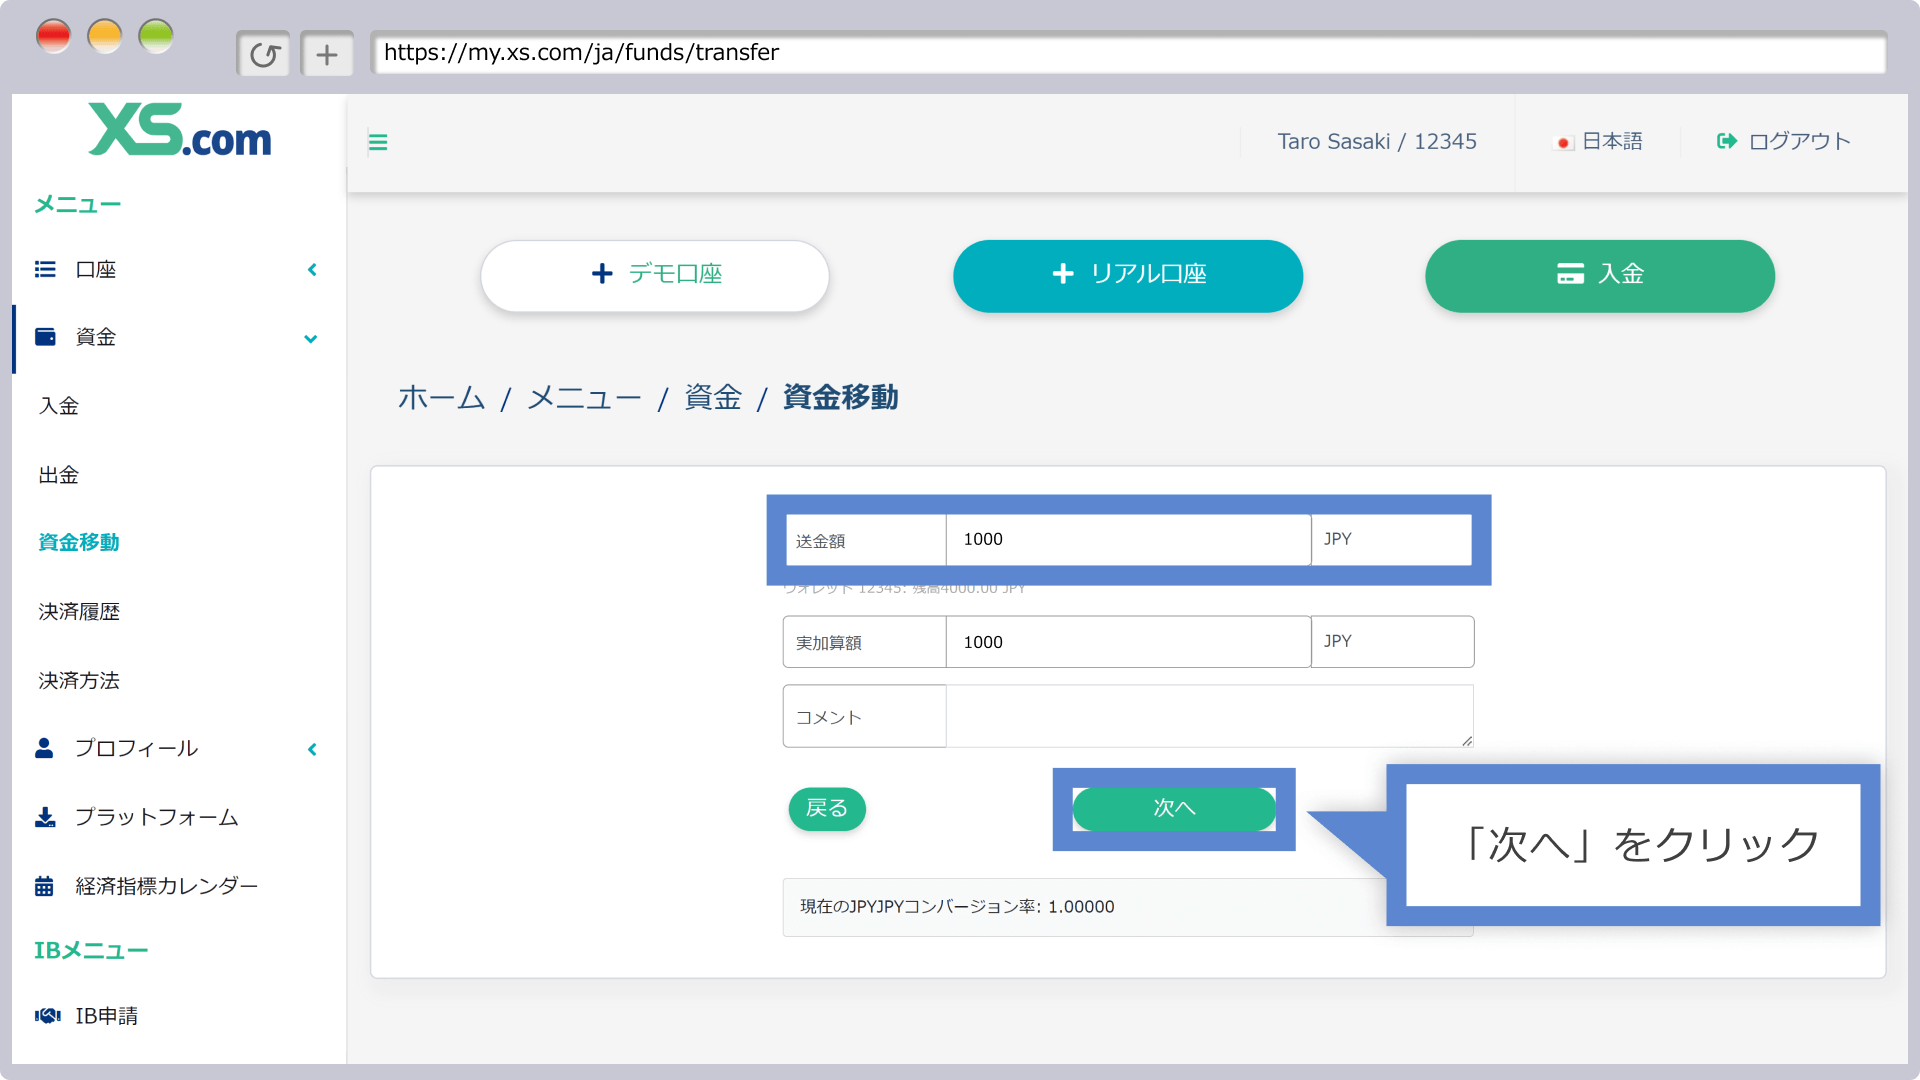Open the hamburger menu icon

coord(378,142)
